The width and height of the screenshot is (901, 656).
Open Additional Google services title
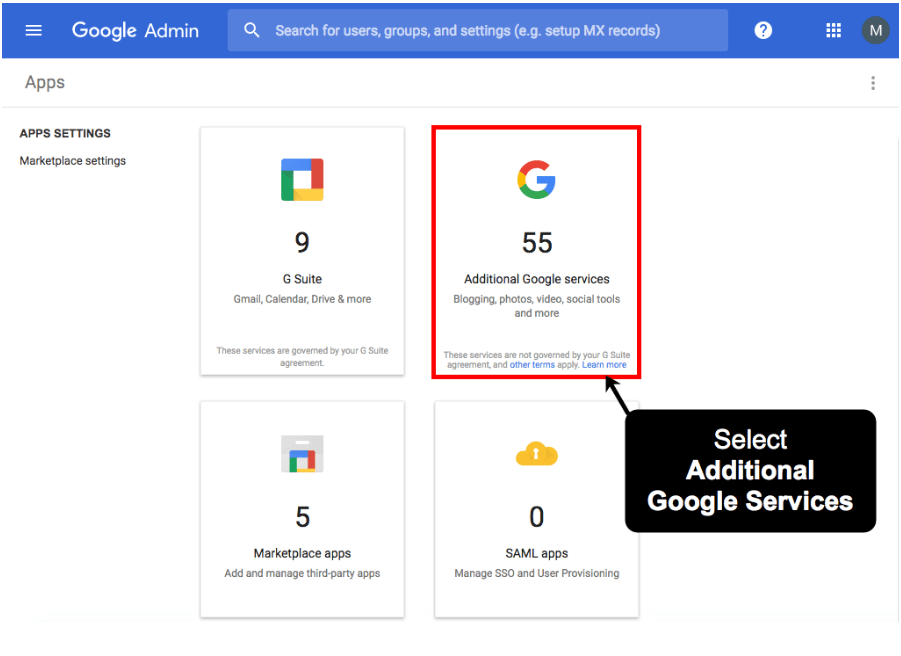point(537,279)
